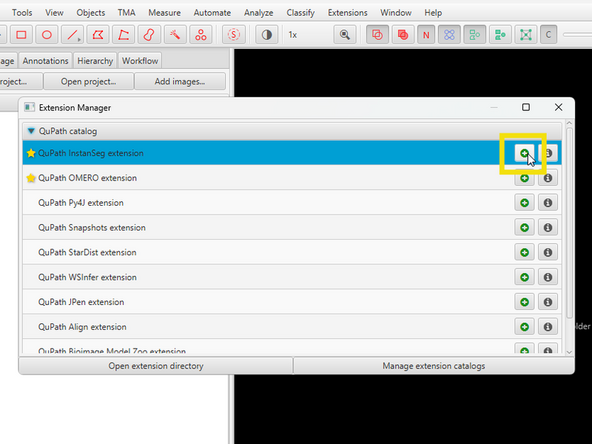Open Brightness and Contrast dialog
Screen dimensions: 592x444
[267, 35]
